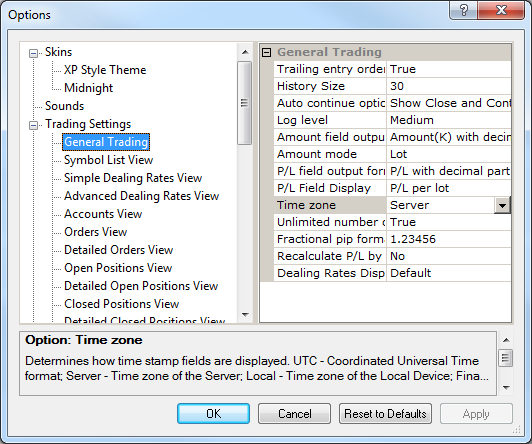Click the tree list scrollbar thumb
Viewport: 532px width, 444px height.
point(244,103)
